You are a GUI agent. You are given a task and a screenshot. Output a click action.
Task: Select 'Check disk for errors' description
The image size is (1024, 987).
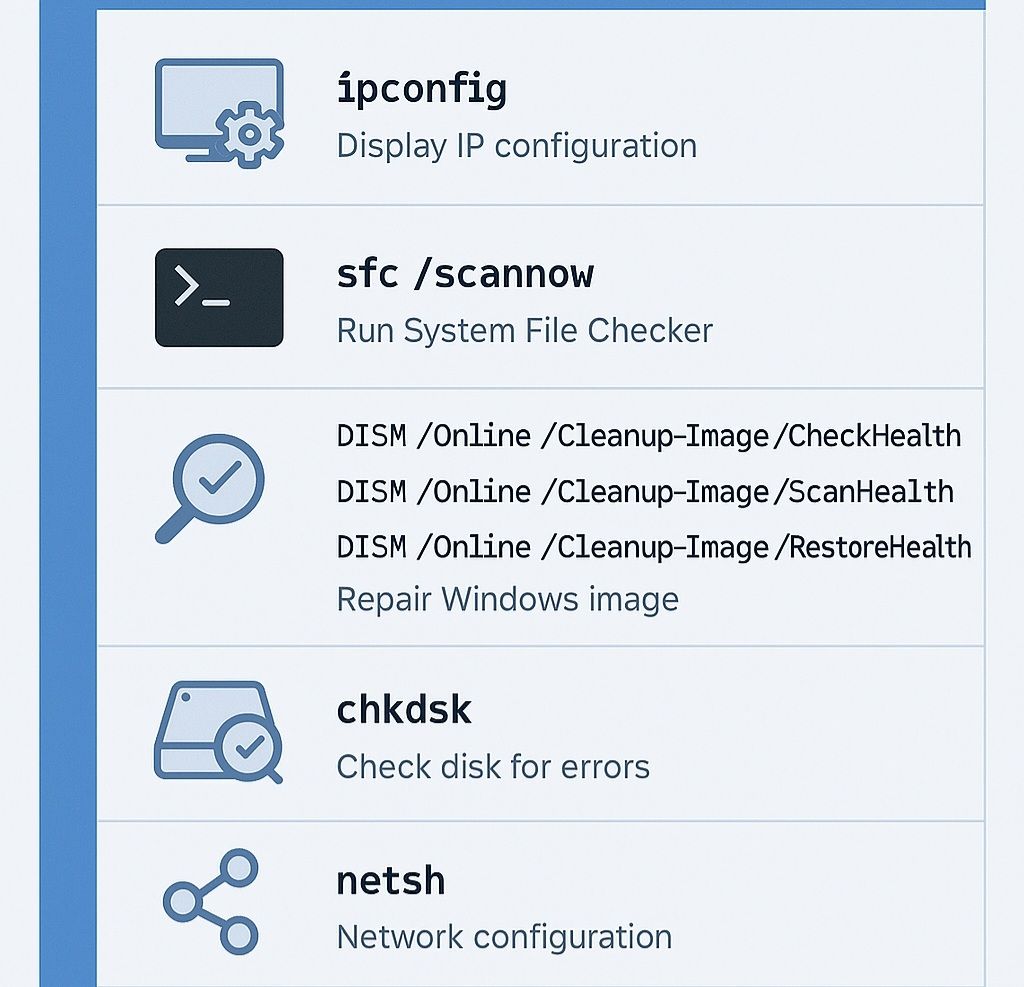coord(493,767)
